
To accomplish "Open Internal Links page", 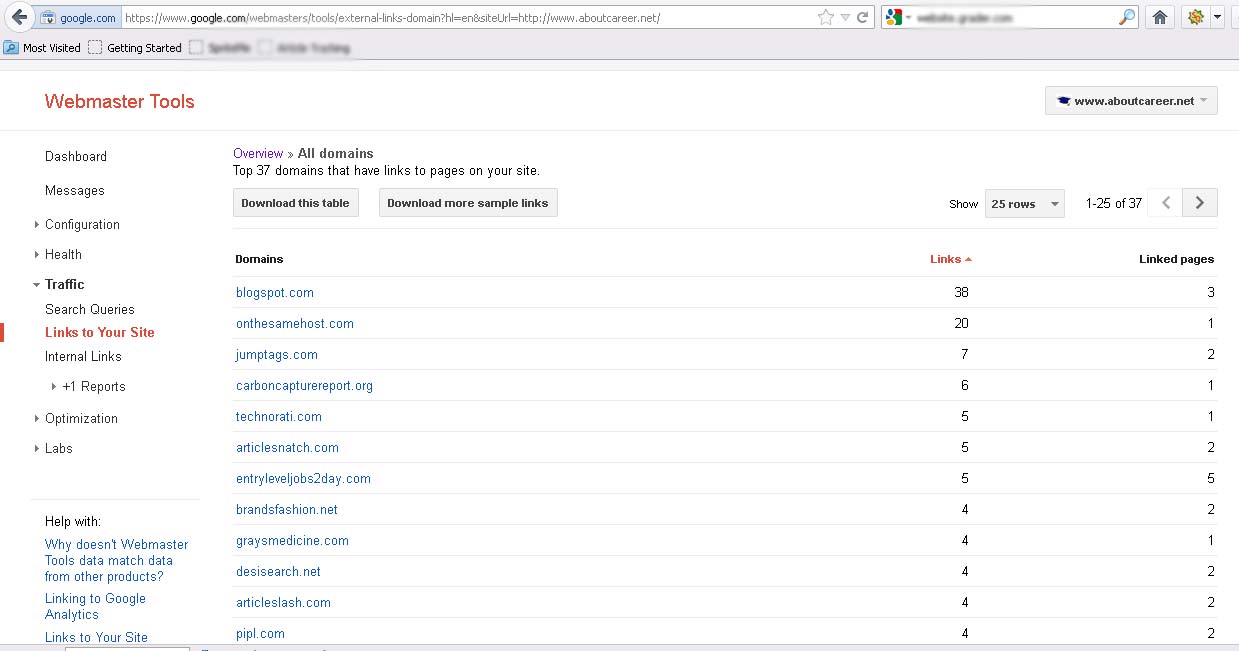I will click(x=83, y=356).
